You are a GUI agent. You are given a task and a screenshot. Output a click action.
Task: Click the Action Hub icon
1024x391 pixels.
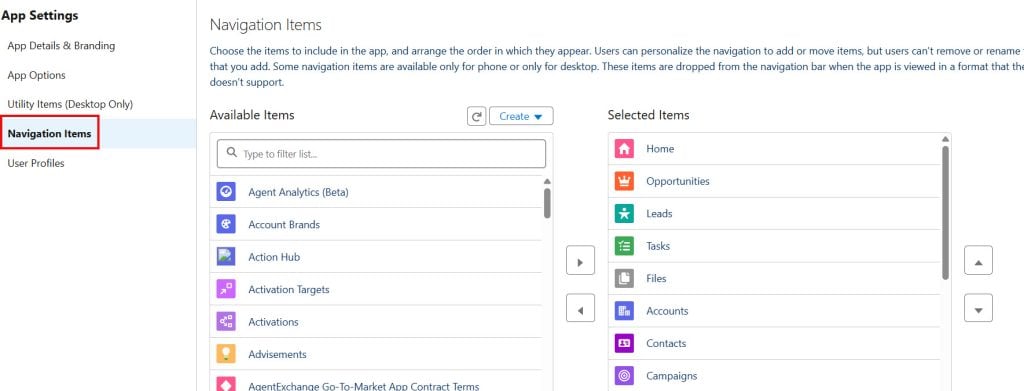[x=226, y=257]
